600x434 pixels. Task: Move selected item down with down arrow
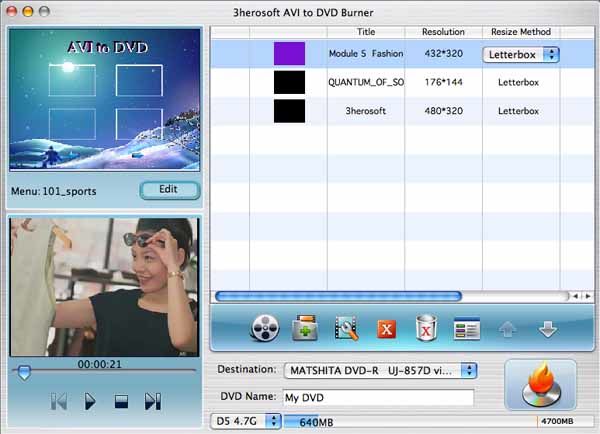point(548,330)
